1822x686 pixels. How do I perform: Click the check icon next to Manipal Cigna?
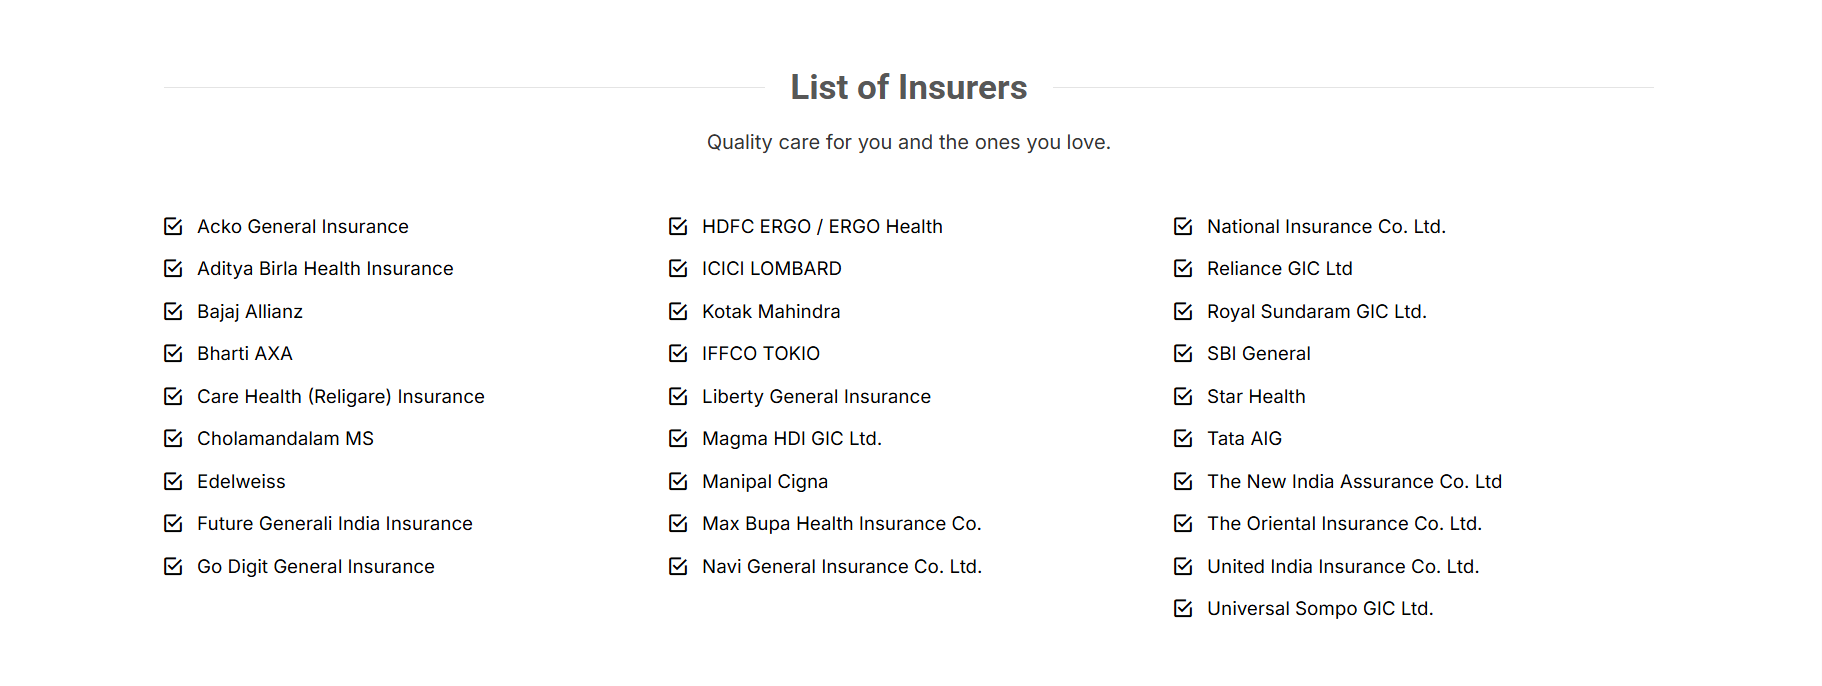click(x=678, y=482)
